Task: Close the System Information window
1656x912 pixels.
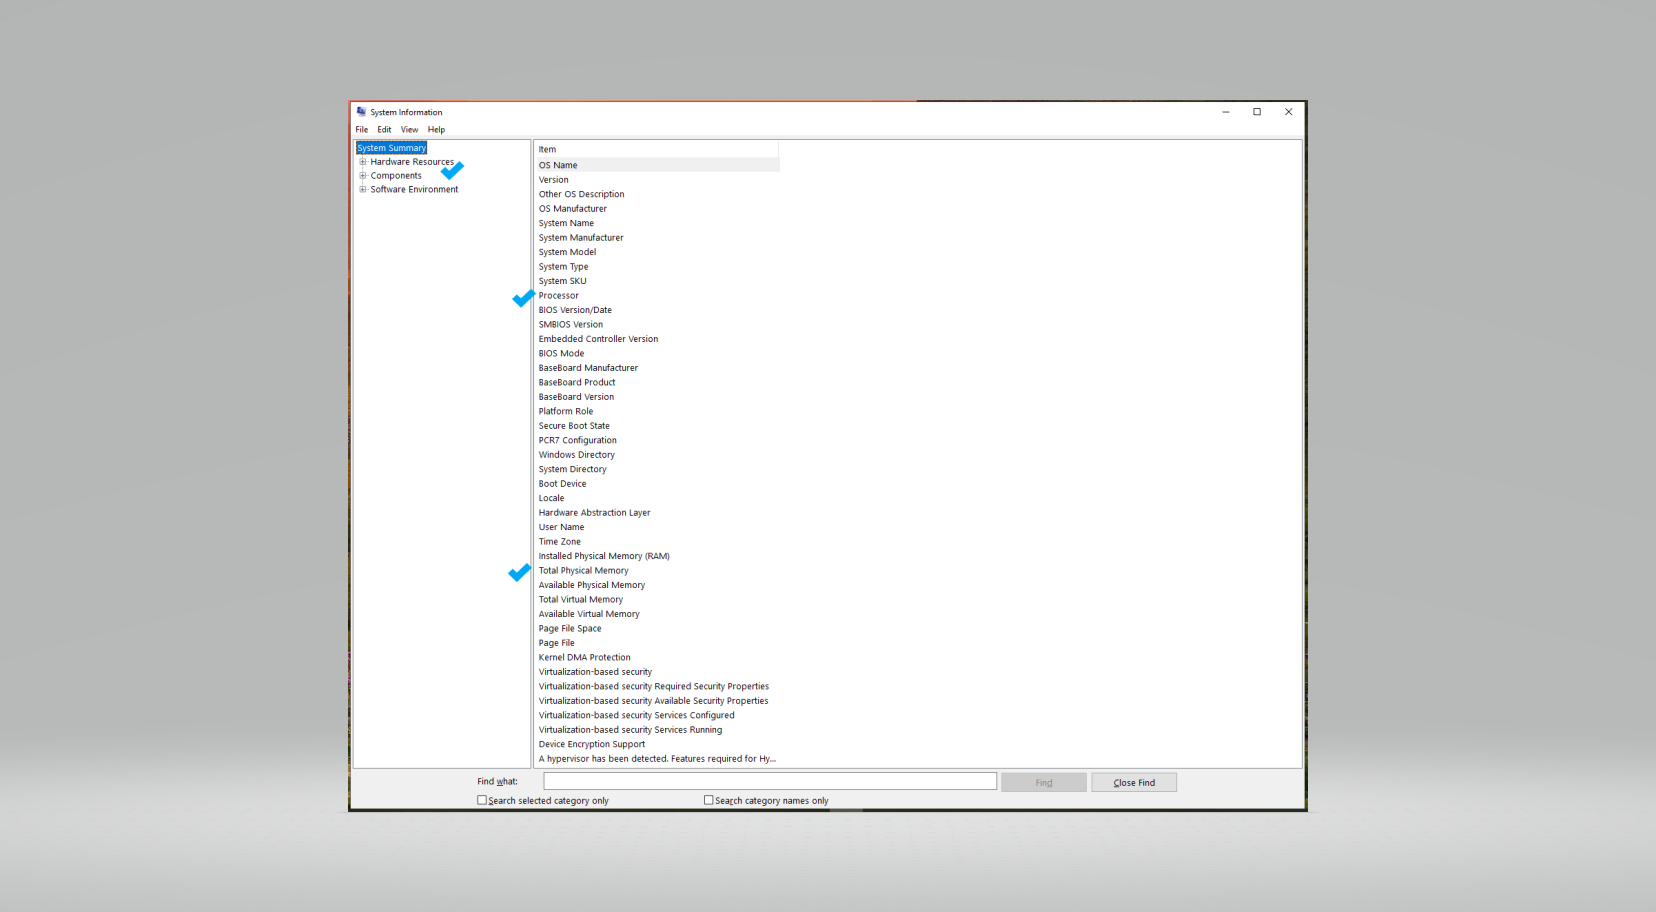Action: (1289, 112)
